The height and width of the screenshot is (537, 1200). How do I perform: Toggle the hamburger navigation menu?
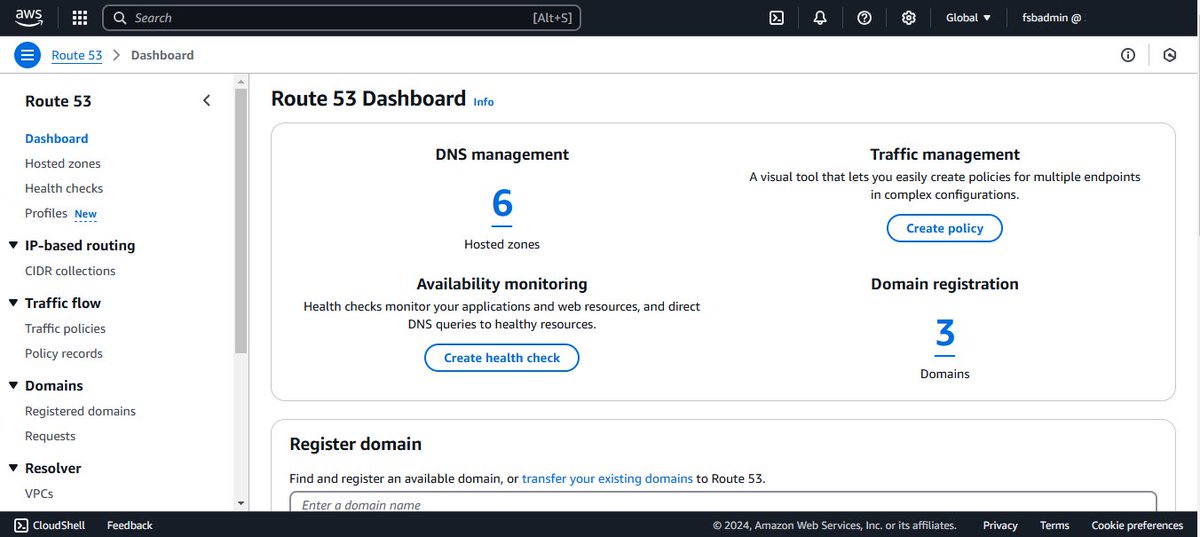[x=27, y=55]
